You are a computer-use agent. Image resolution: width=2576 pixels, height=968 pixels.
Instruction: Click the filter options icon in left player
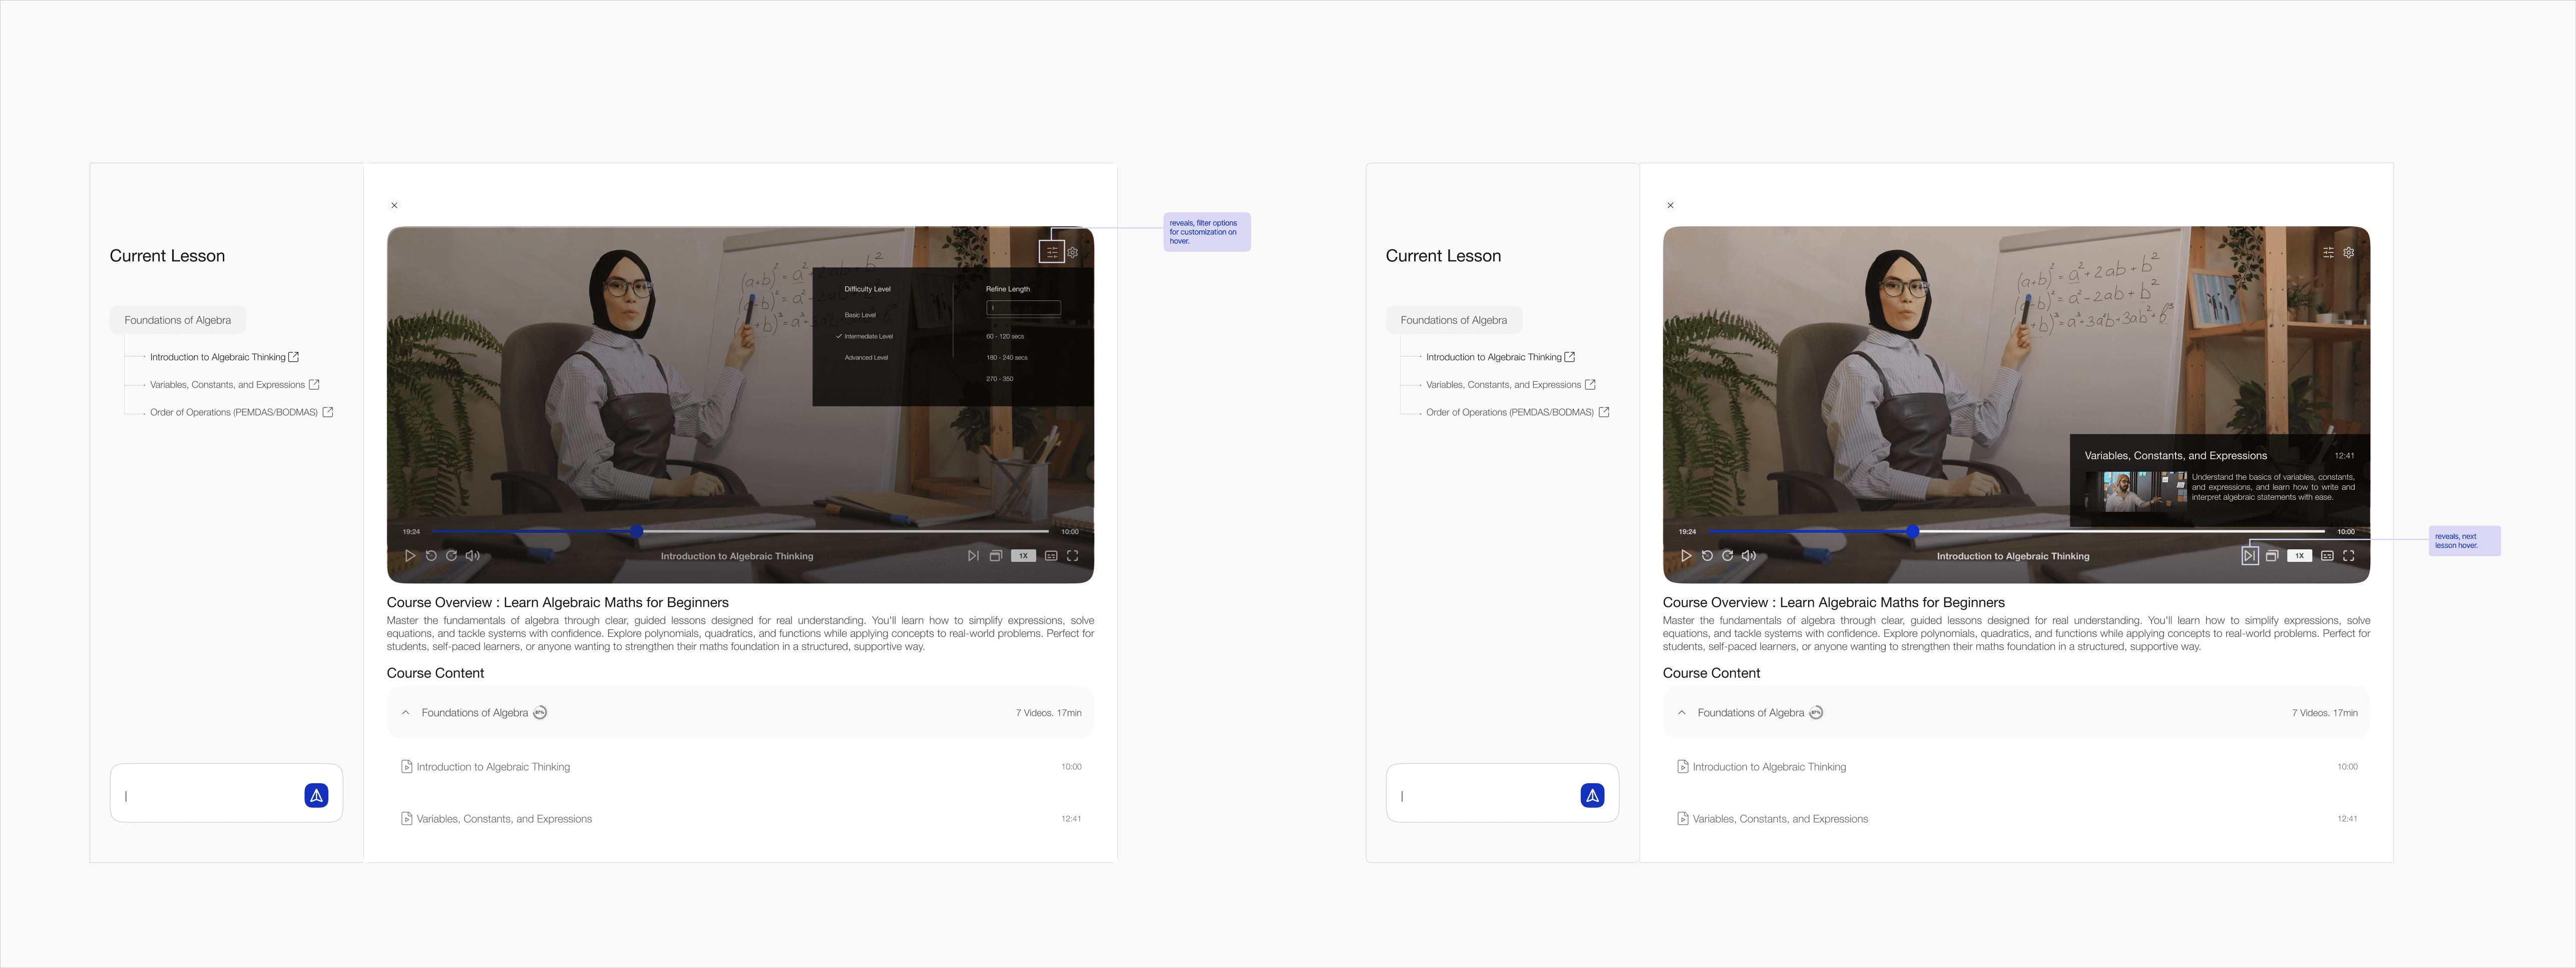(x=1051, y=252)
